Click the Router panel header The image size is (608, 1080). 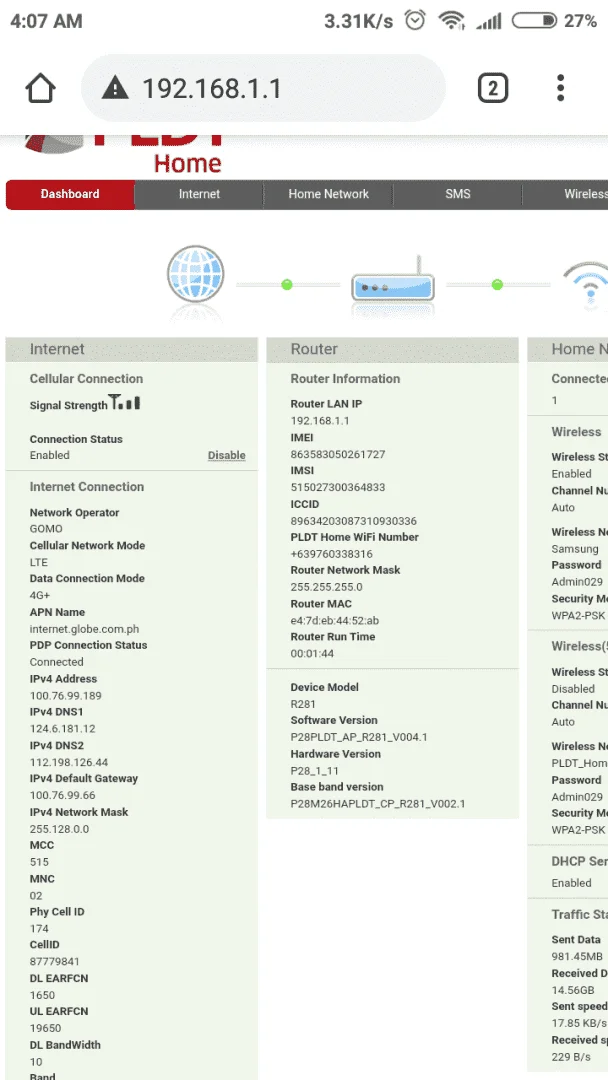[x=392, y=349]
